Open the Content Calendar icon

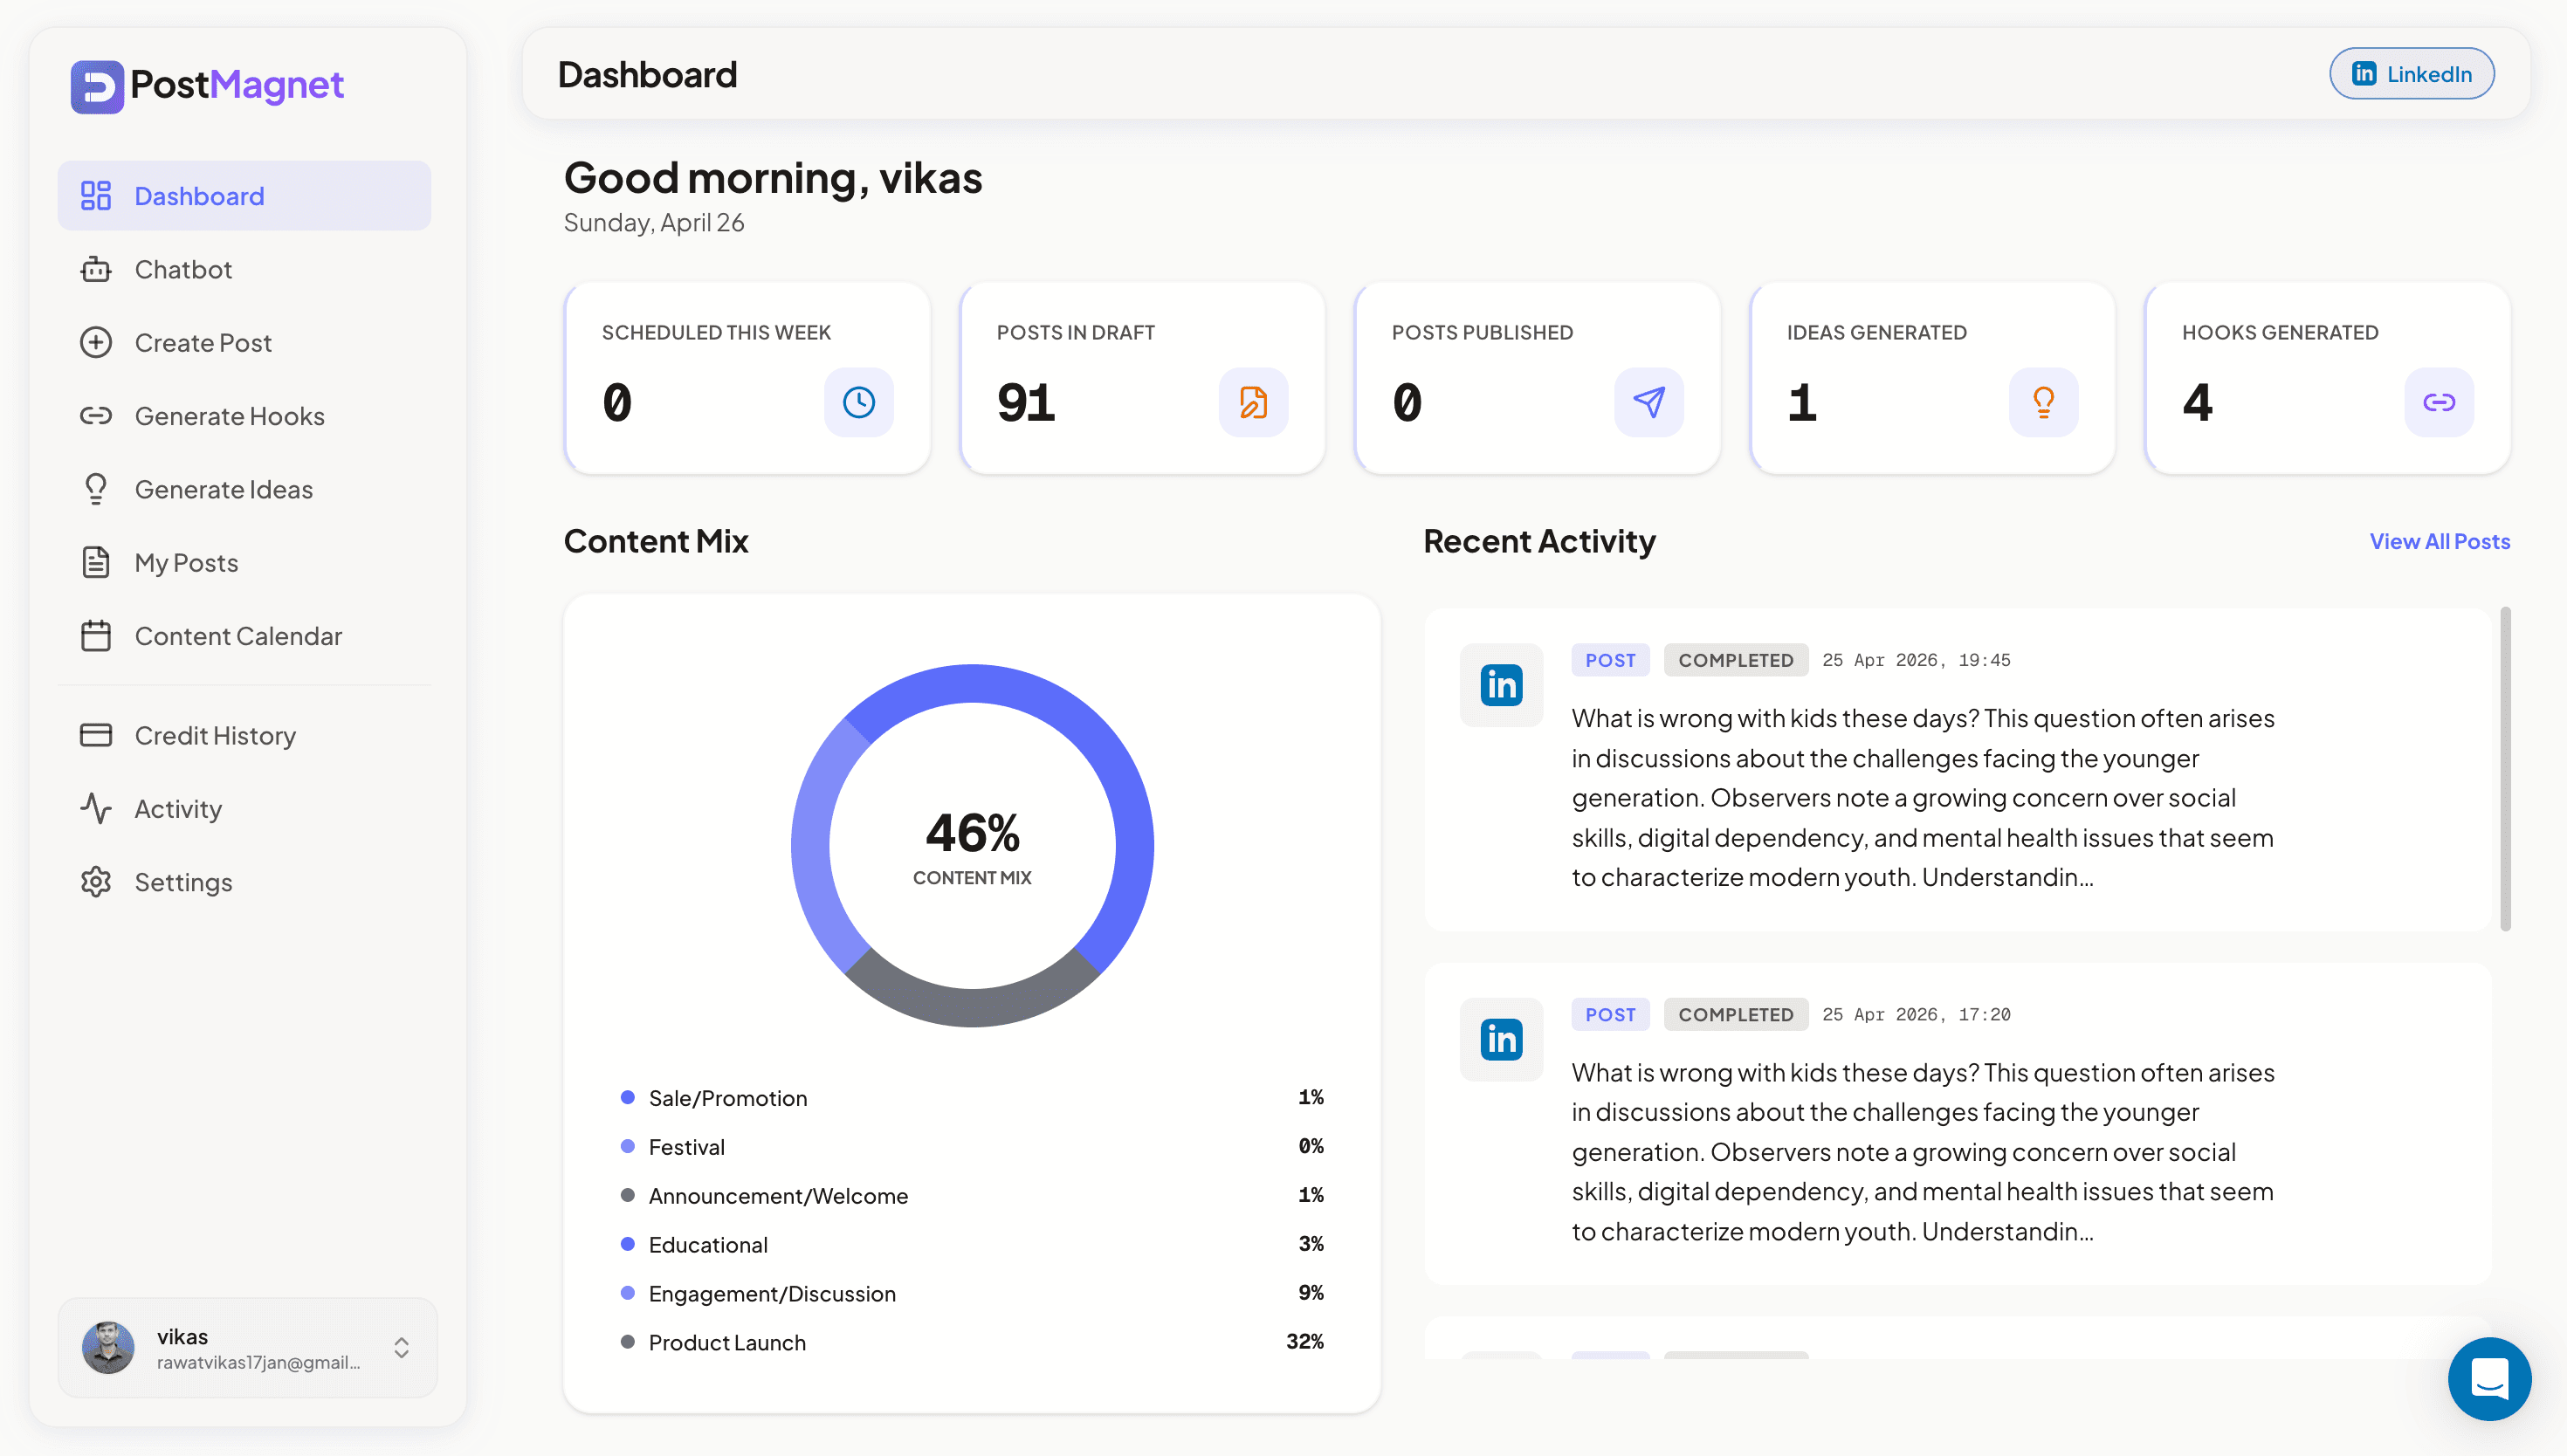[96, 636]
